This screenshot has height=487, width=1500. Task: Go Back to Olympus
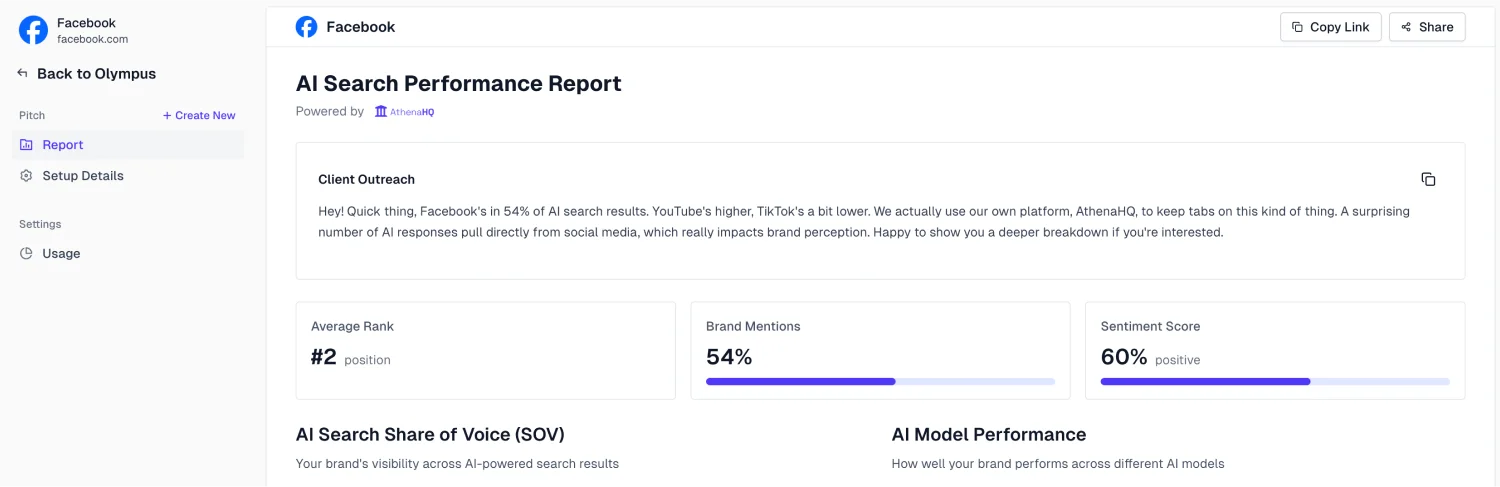96,74
